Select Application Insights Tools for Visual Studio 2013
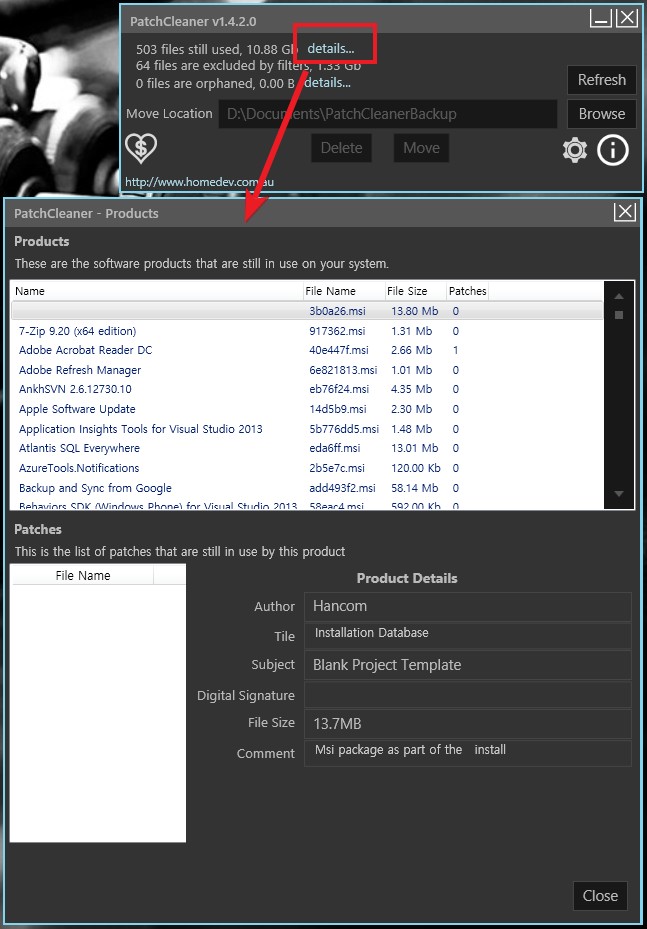Screen dimensions: 647x929 click(x=307, y=428)
